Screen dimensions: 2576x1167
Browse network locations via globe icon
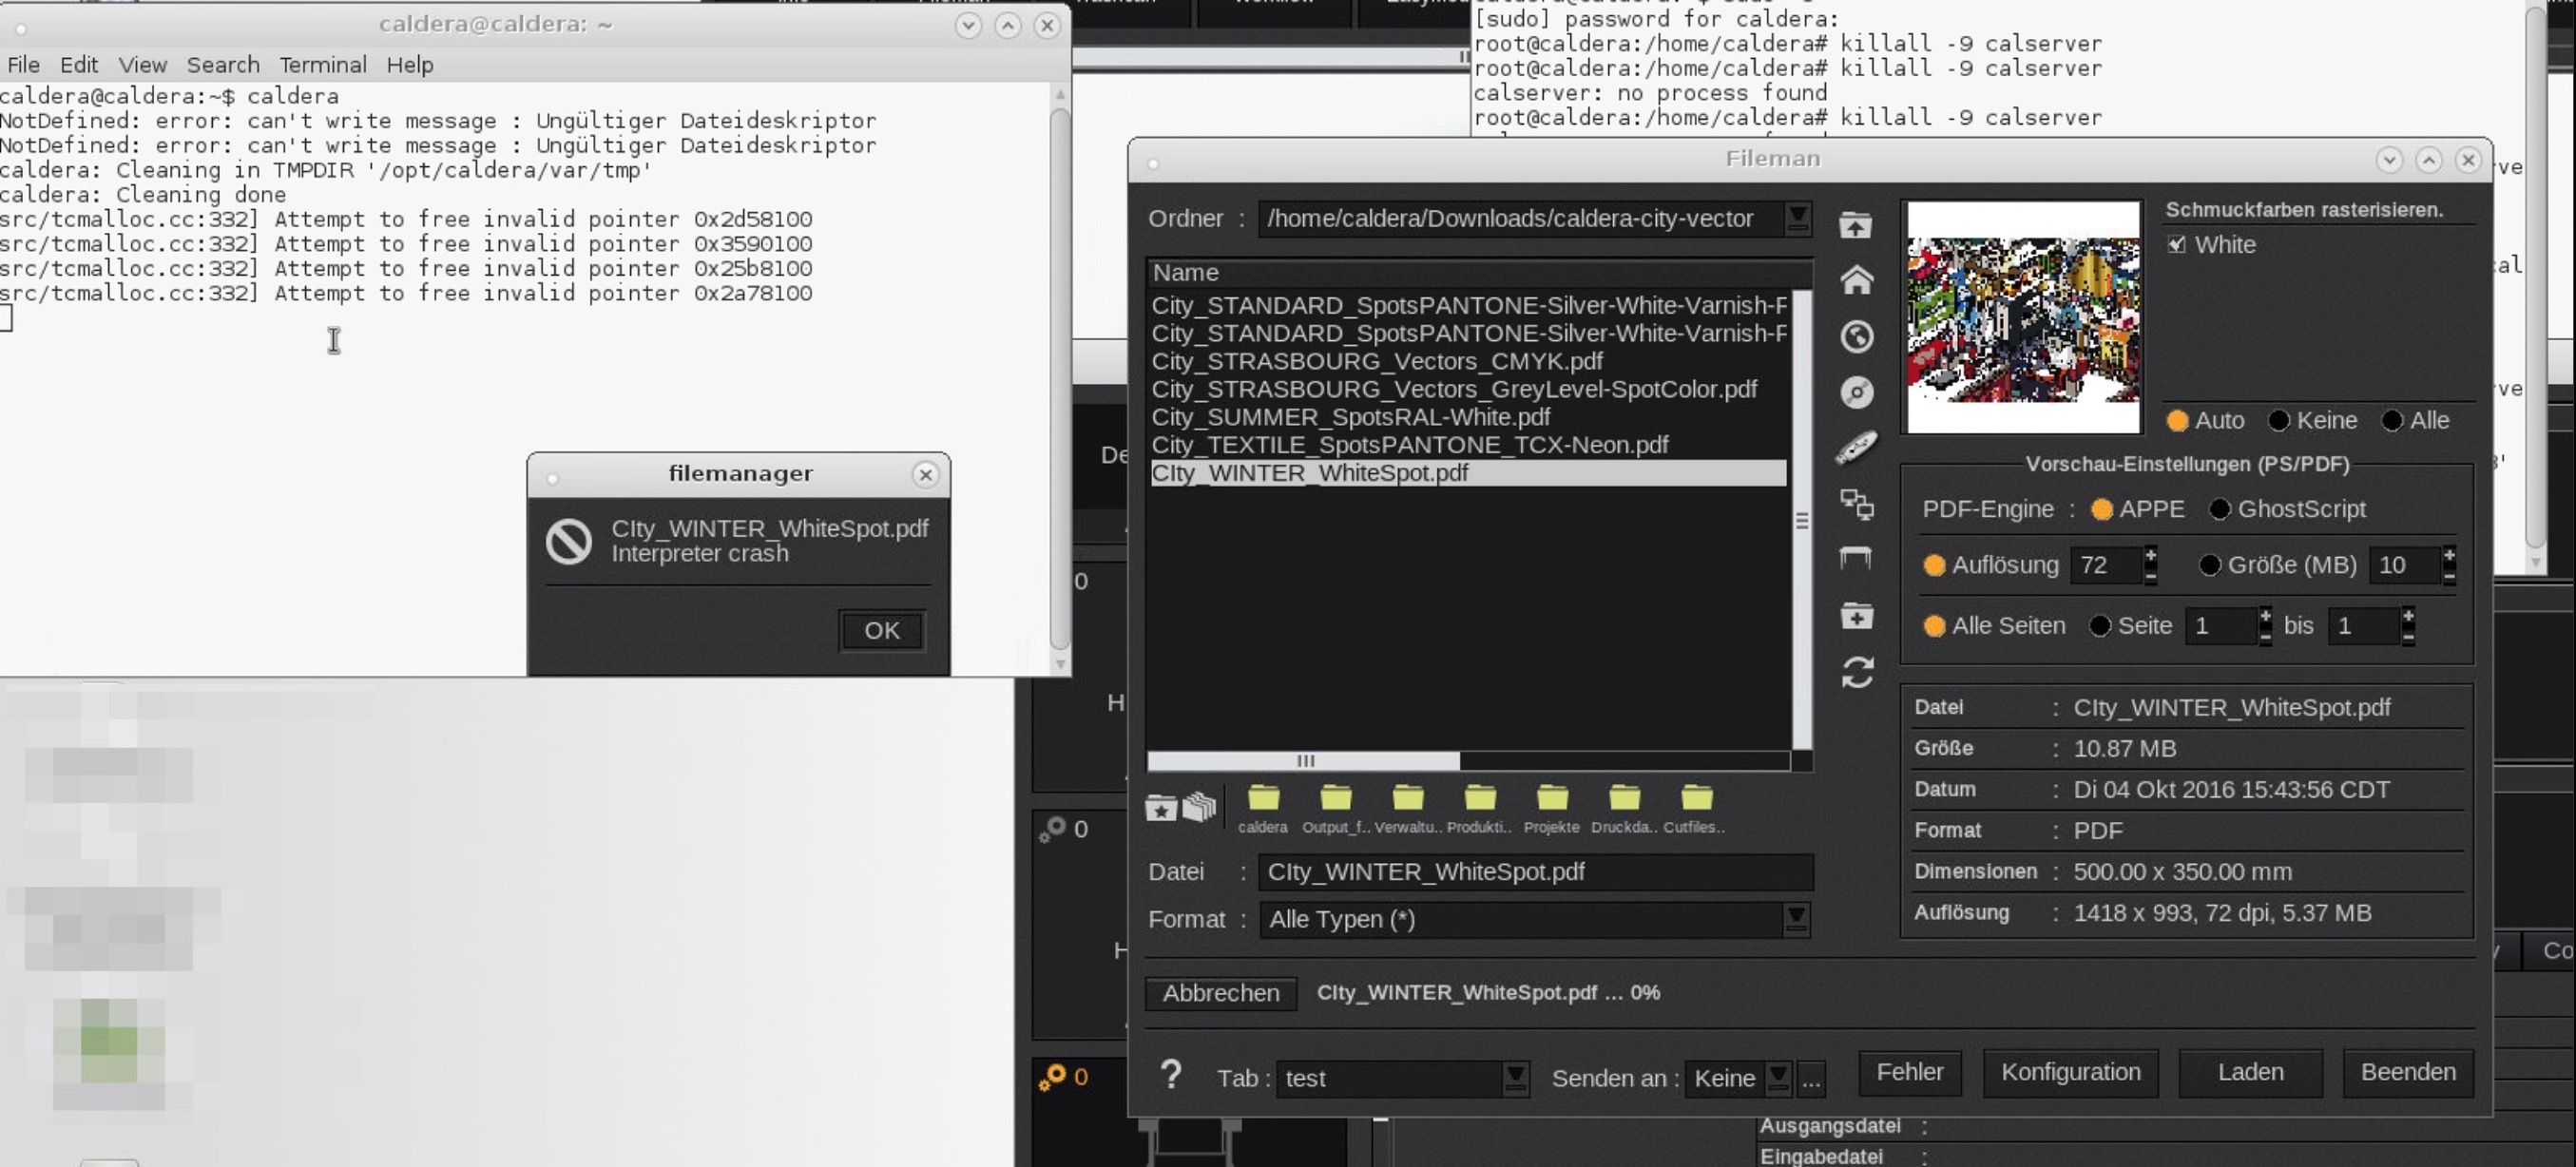1858,337
